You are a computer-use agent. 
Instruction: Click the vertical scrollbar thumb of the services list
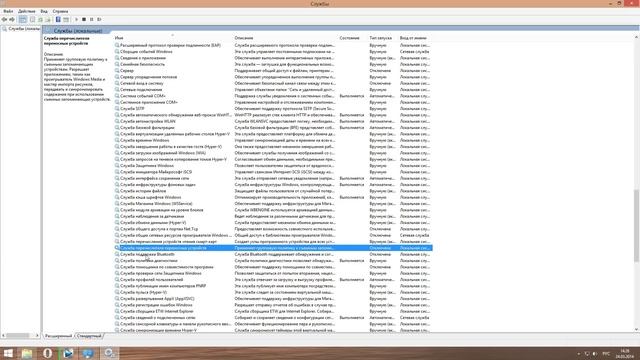pos(636,225)
